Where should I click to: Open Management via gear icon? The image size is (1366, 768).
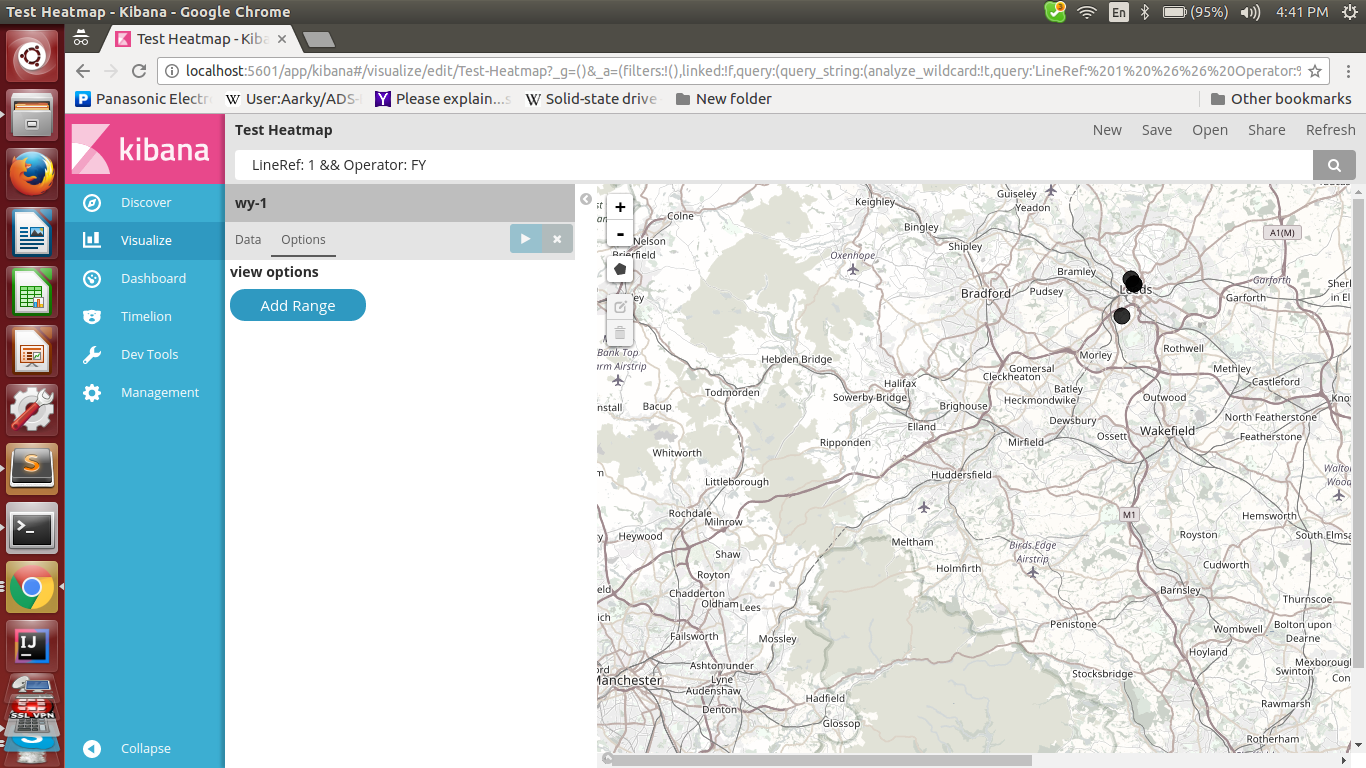coord(92,392)
